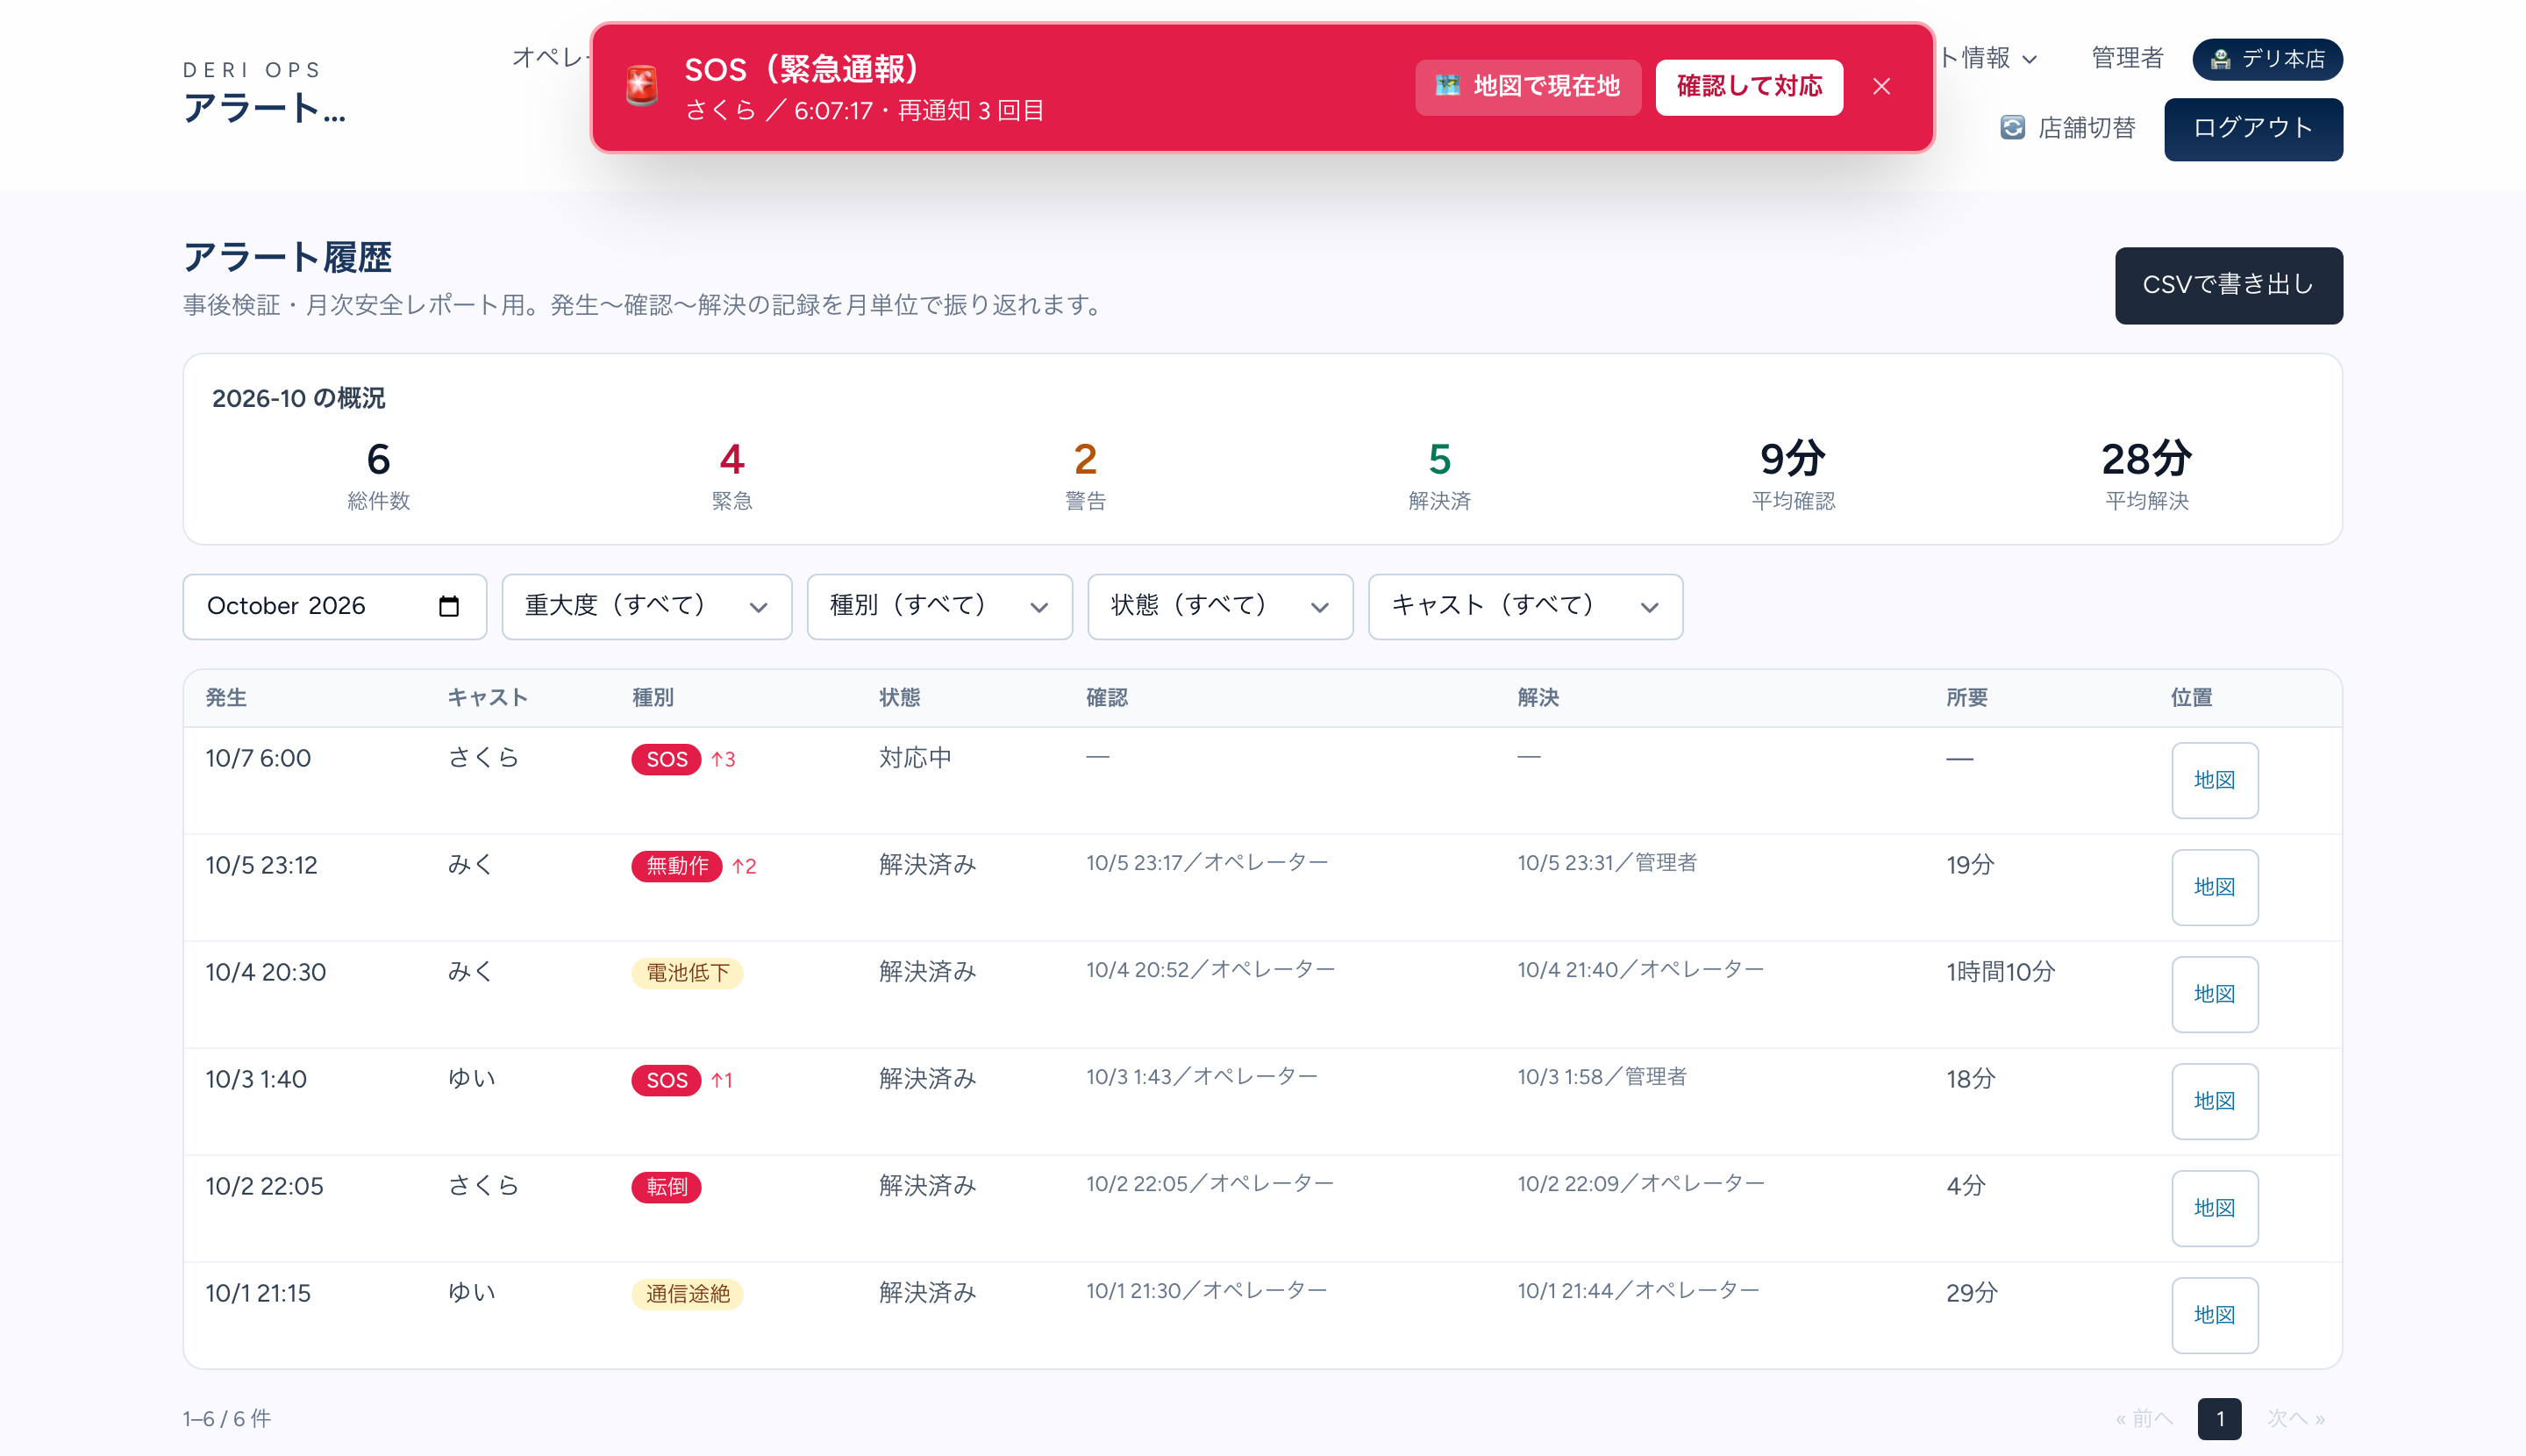Click the 無動作 badge for みく
This screenshot has height=1456, width=2526.
coord(677,866)
